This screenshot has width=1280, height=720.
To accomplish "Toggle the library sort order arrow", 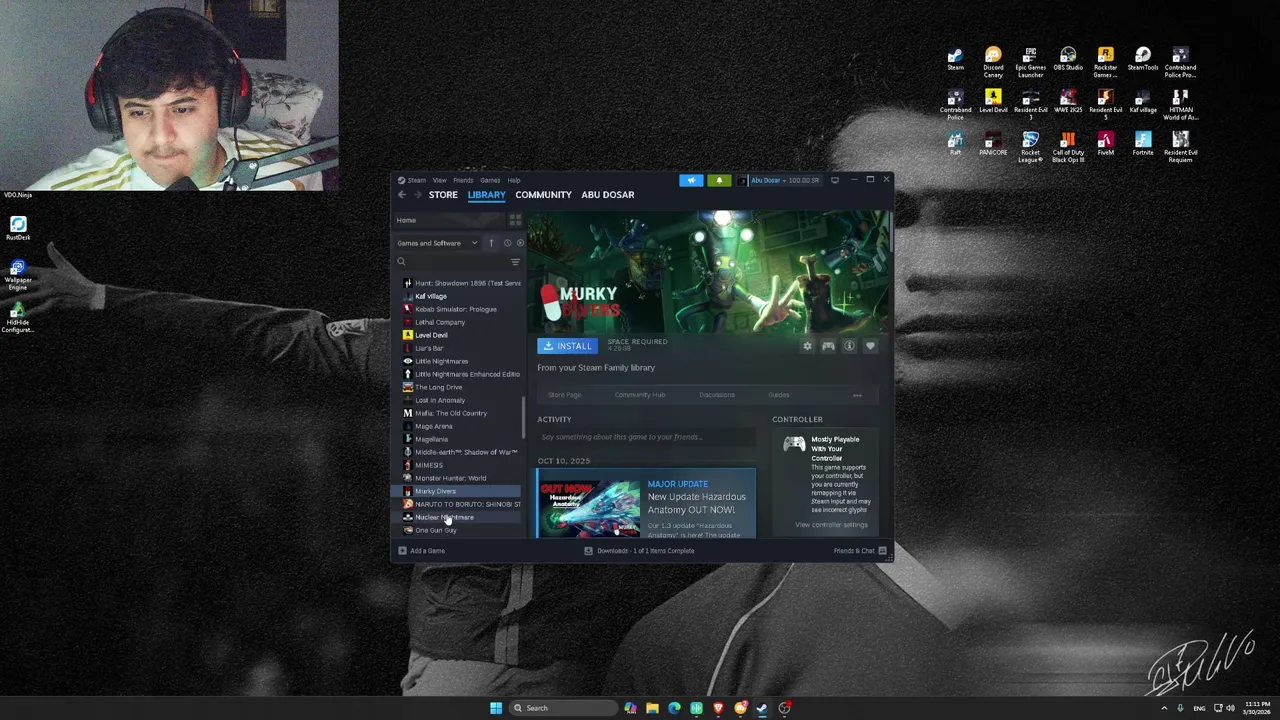I will [491, 243].
